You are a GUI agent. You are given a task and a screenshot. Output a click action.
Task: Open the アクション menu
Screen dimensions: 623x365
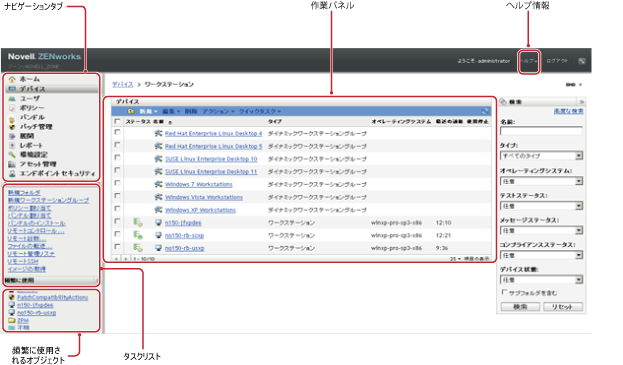click(x=218, y=112)
